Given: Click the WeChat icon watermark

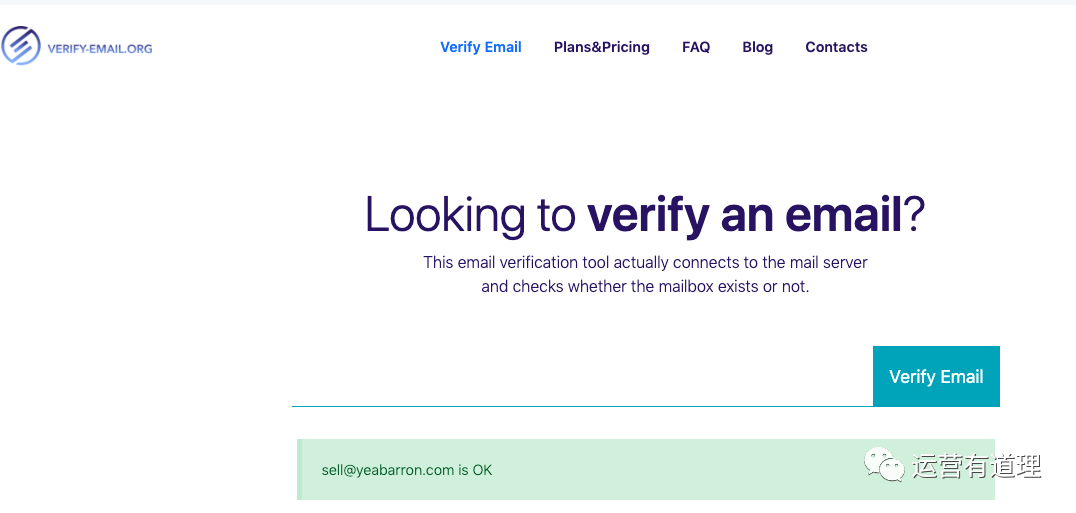Looking at the screenshot, I should click(x=884, y=466).
